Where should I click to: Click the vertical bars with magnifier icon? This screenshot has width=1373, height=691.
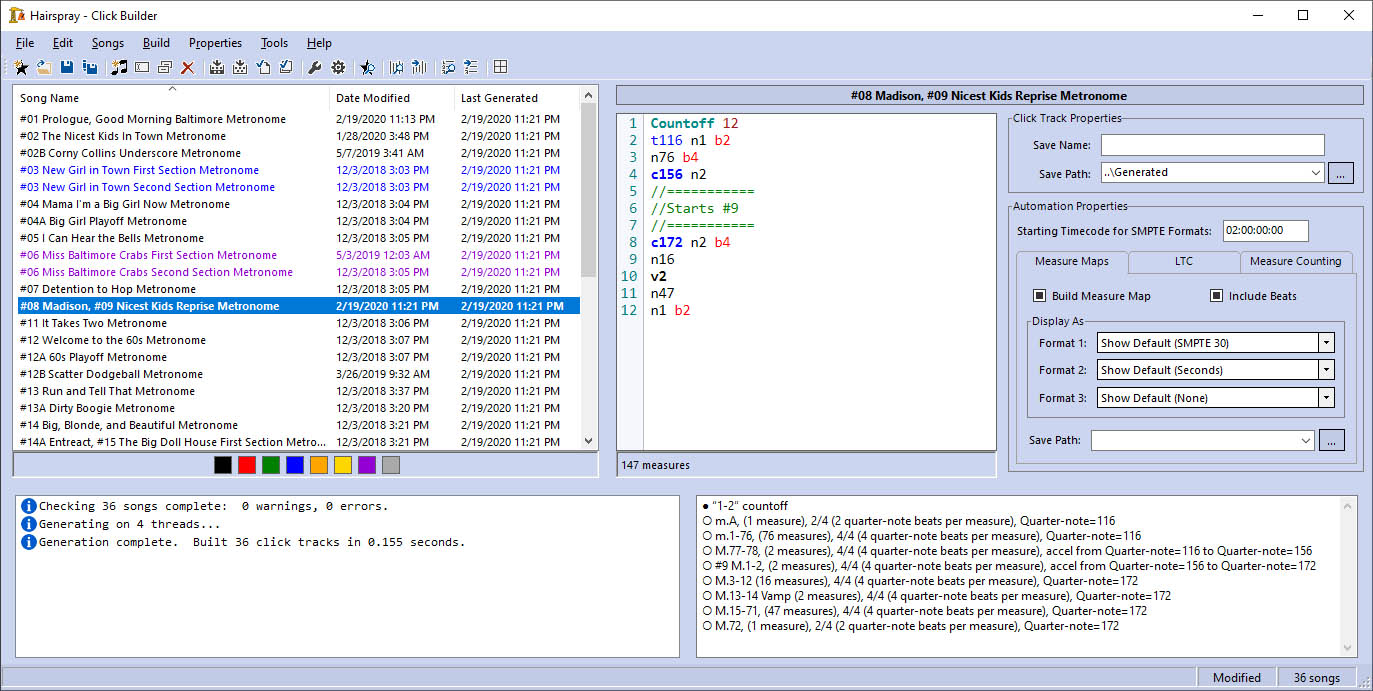click(x=397, y=67)
